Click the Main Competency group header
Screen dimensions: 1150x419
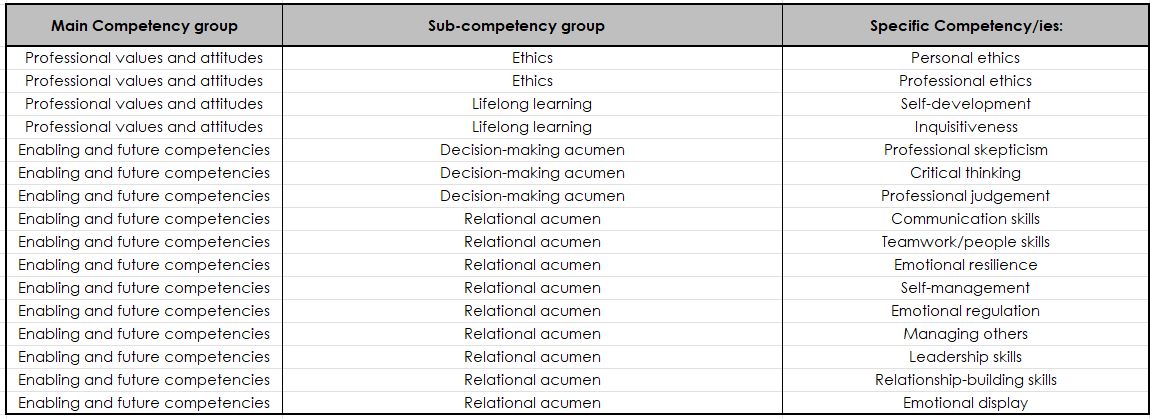[x=144, y=26]
